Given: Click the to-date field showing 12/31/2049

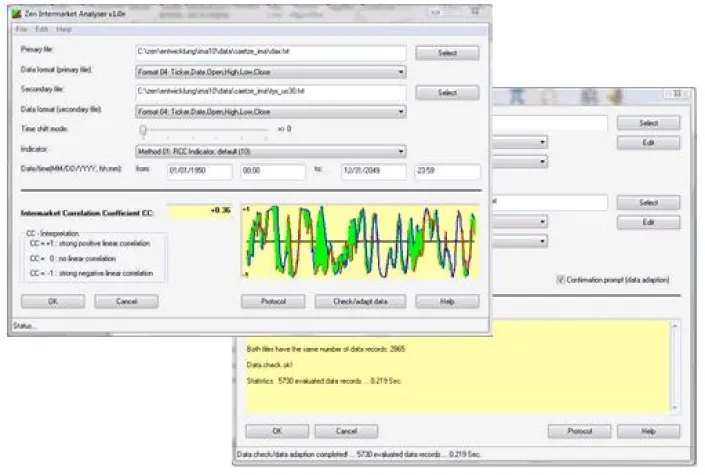Looking at the screenshot, I should coord(372,171).
